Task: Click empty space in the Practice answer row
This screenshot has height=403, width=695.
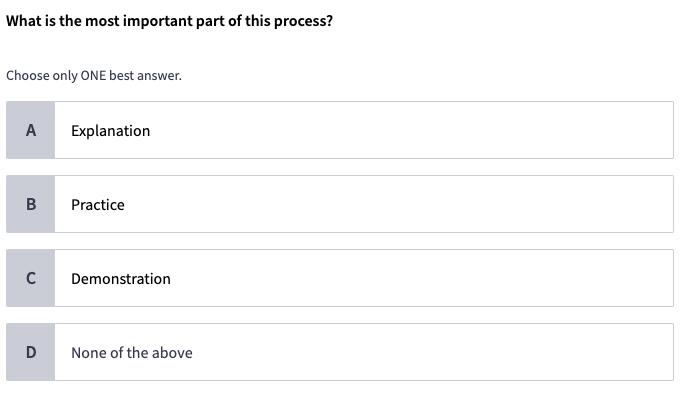Action: coord(399,204)
